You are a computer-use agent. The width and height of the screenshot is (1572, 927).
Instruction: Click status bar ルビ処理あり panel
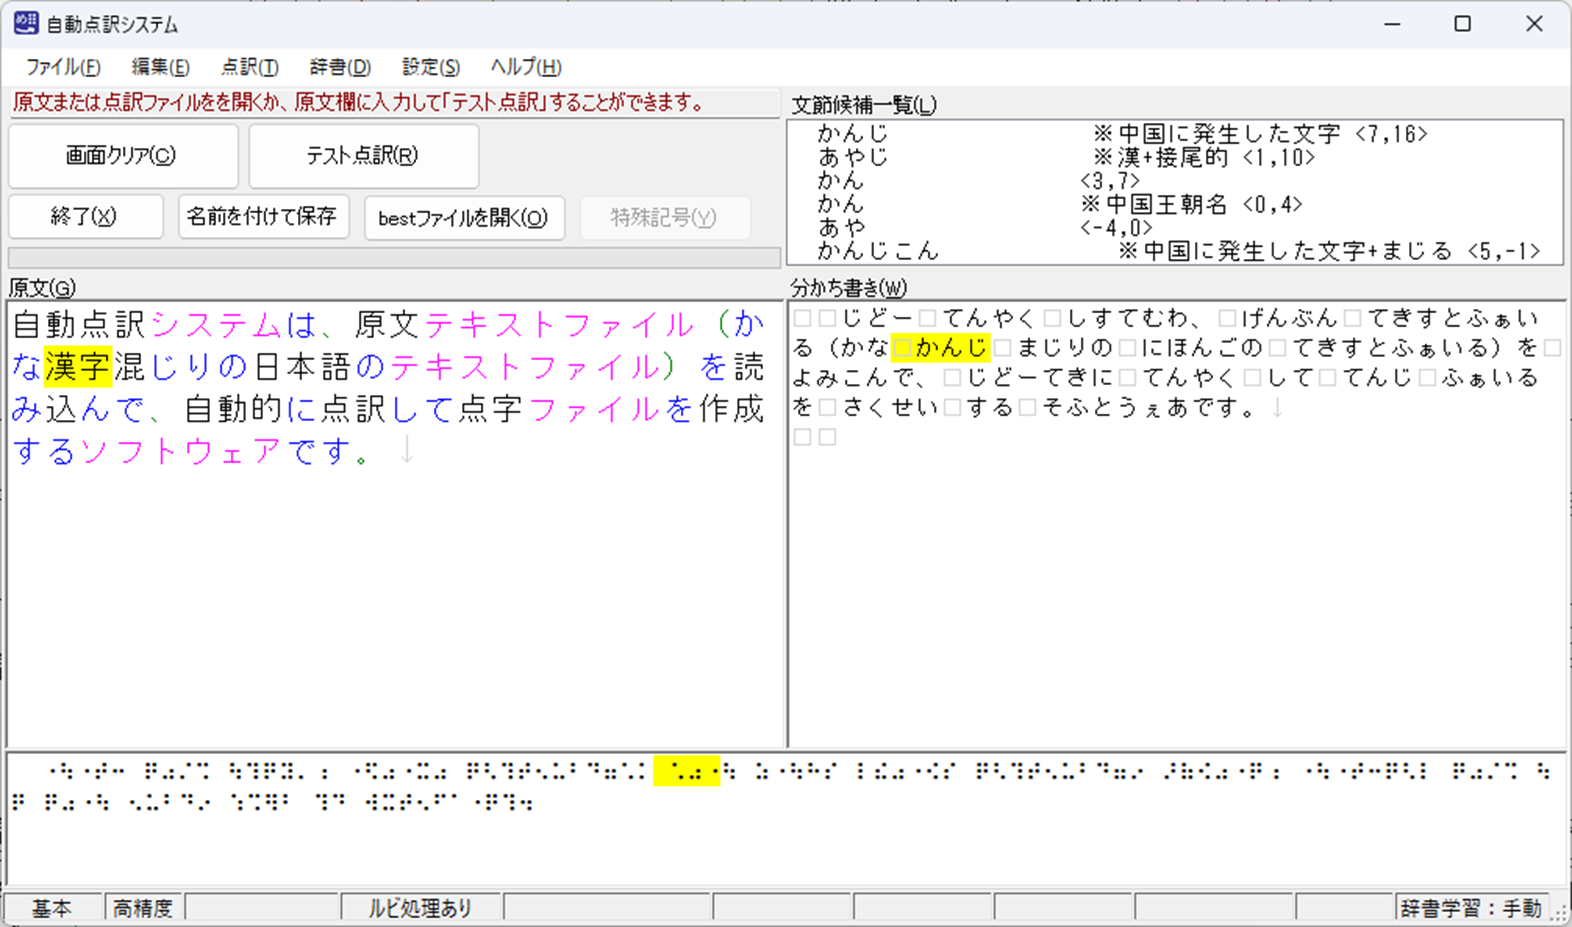pyautogui.click(x=421, y=908)
